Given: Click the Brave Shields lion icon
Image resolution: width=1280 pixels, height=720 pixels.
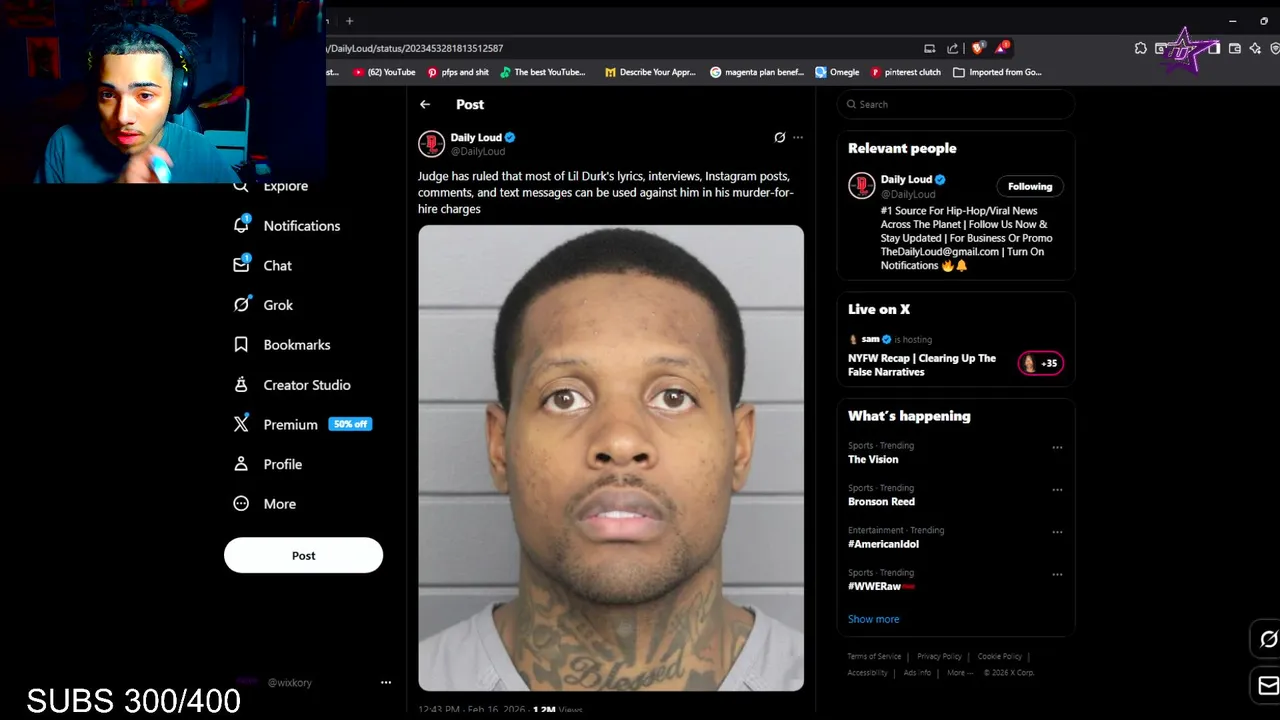Looking at the screenshot, I should coord(978,48).
